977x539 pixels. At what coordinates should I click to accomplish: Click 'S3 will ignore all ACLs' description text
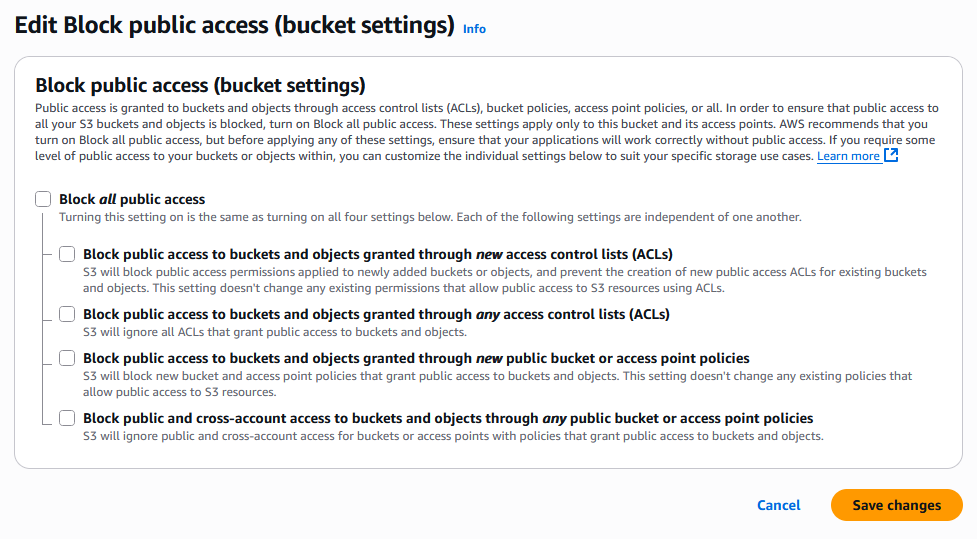pyautogui.click(x=275, y=332)
